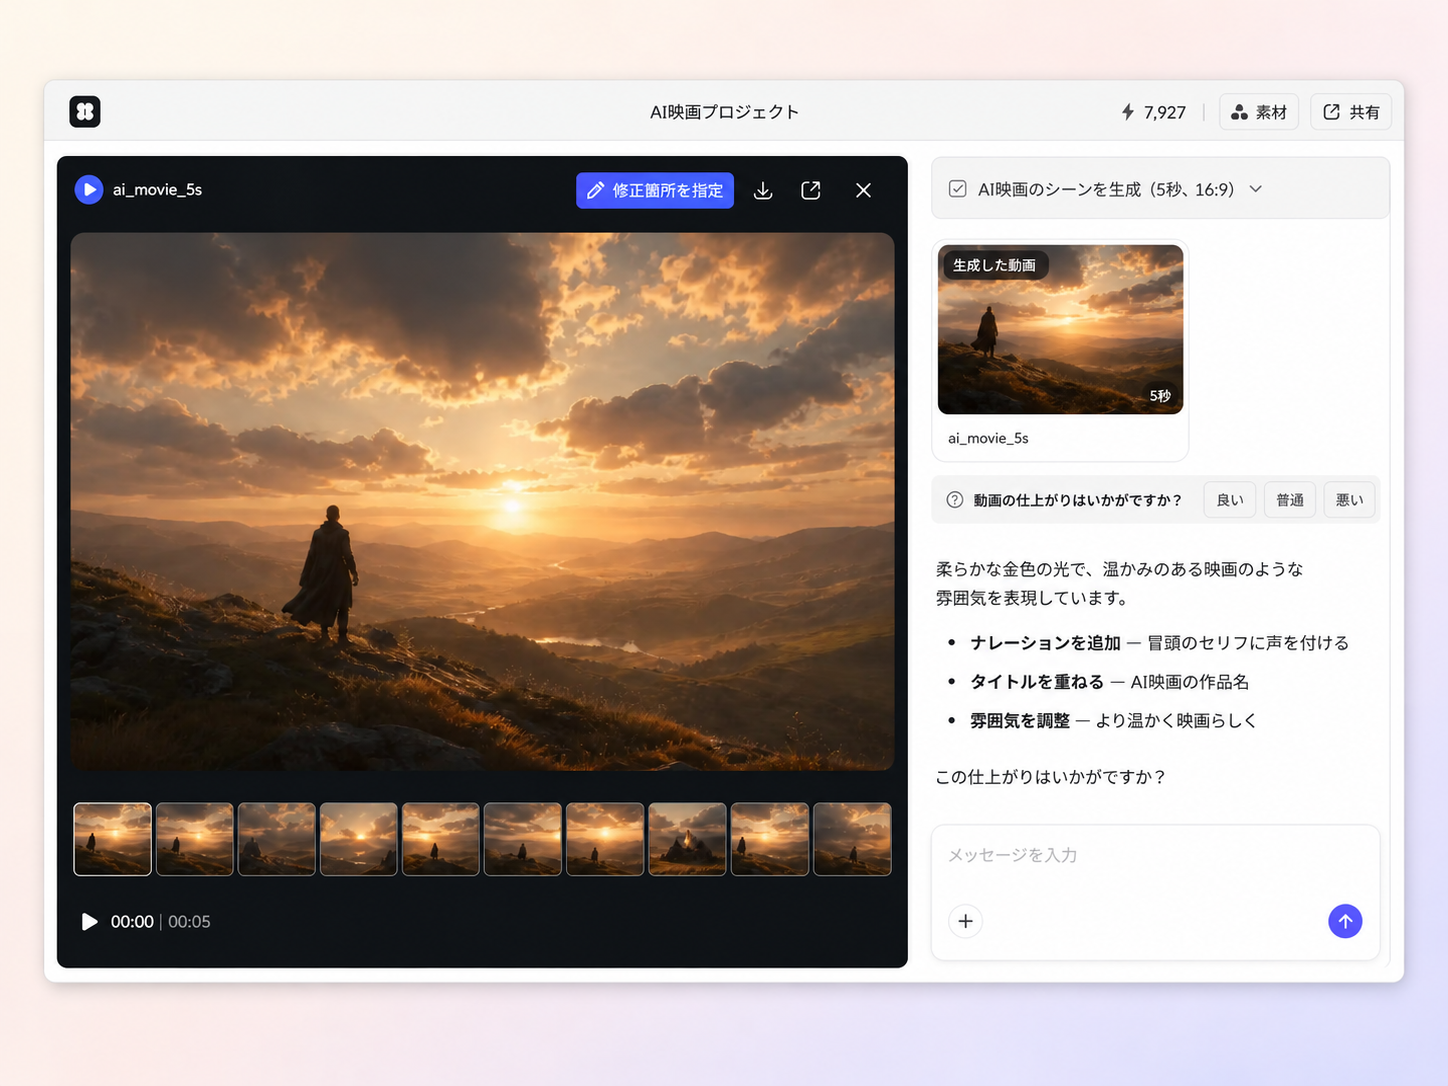The image size is (1448, 1086).
Task: Click the AI映画プロジェクト project title
Action: (x=724, y=112)
